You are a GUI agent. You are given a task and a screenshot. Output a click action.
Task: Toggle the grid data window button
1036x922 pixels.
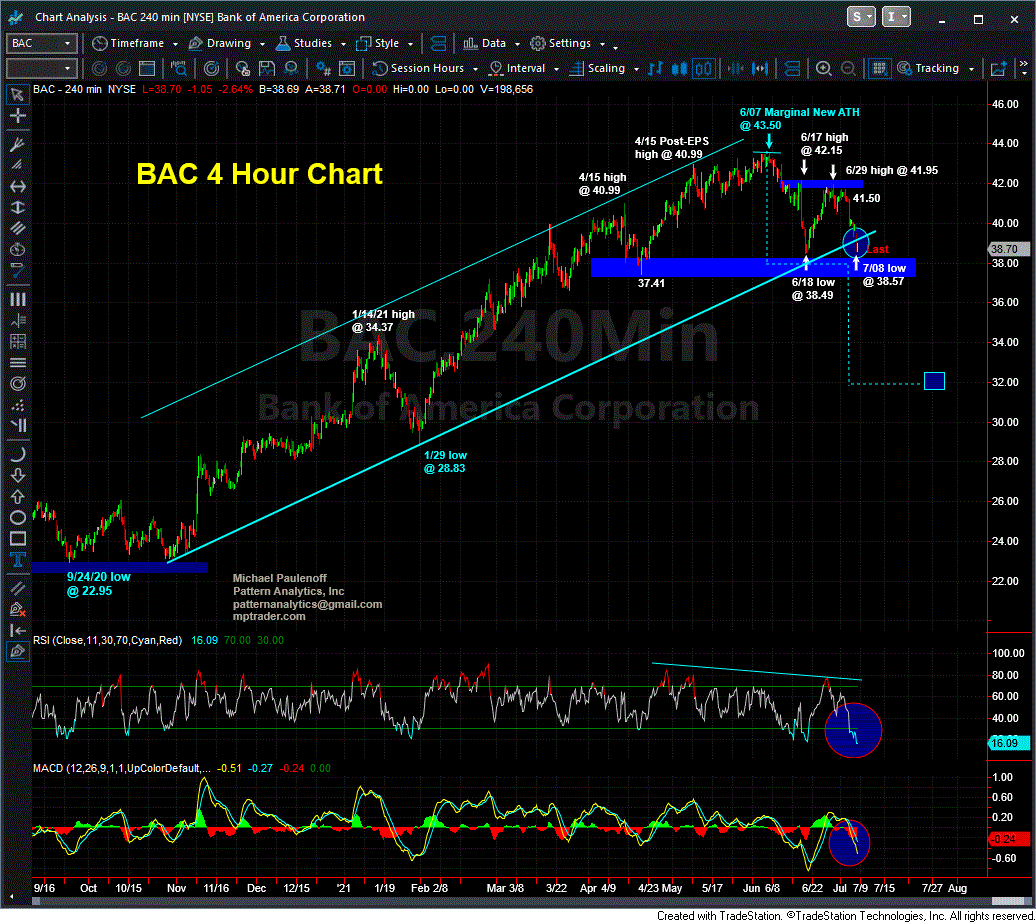pos(879,68)
